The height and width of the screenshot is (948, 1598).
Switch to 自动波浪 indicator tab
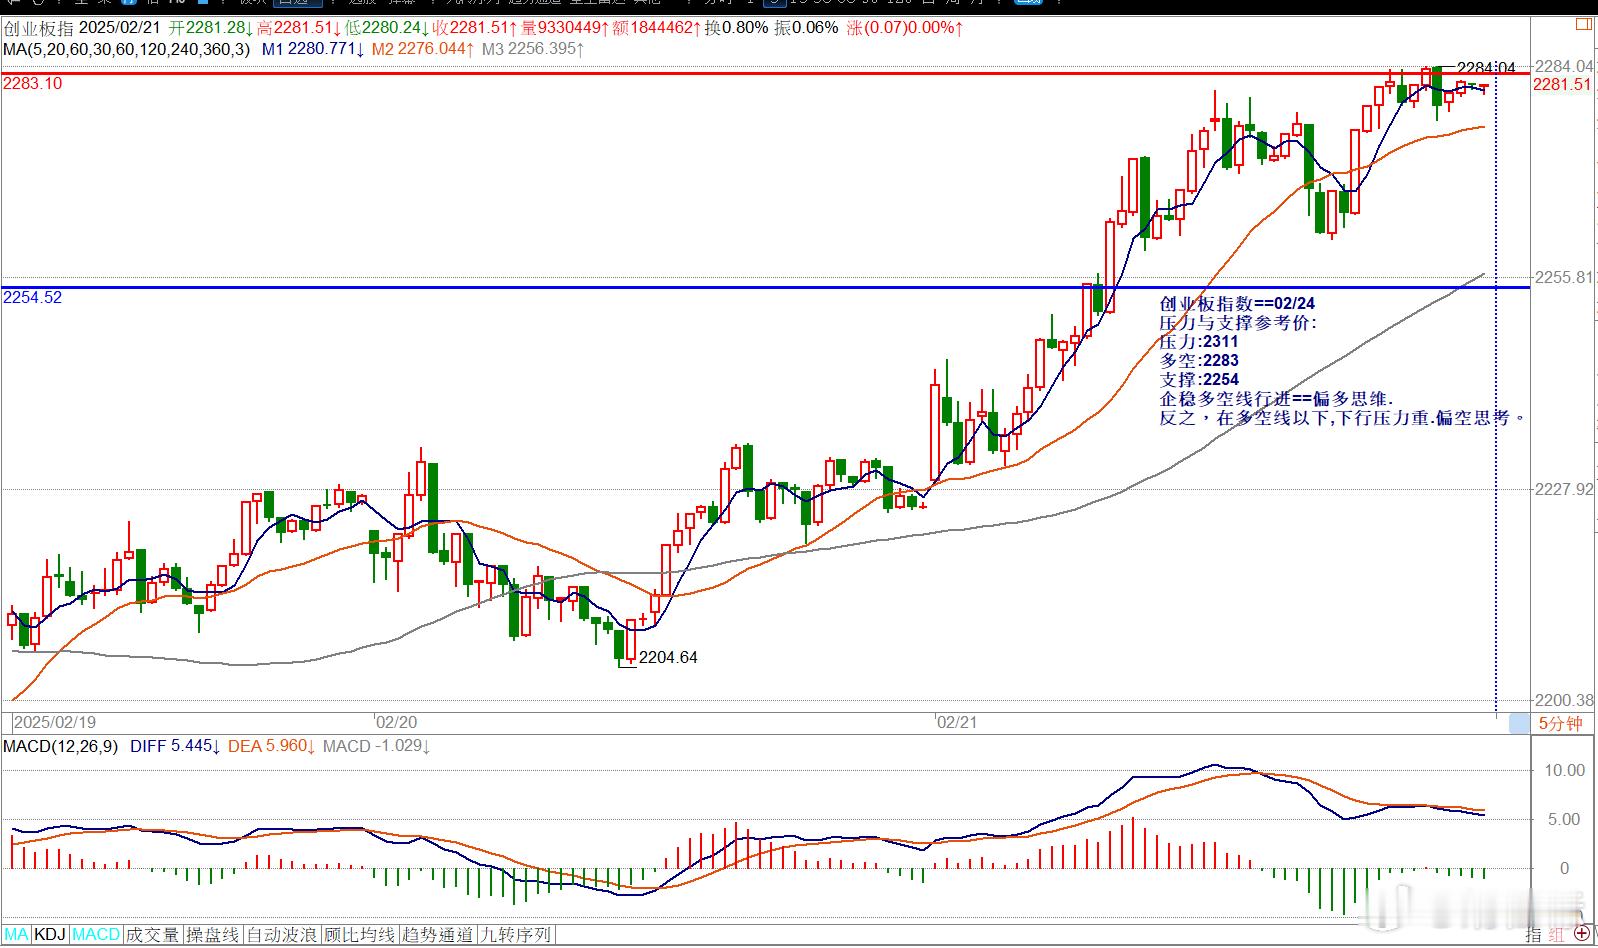click(x=282, y=935)
